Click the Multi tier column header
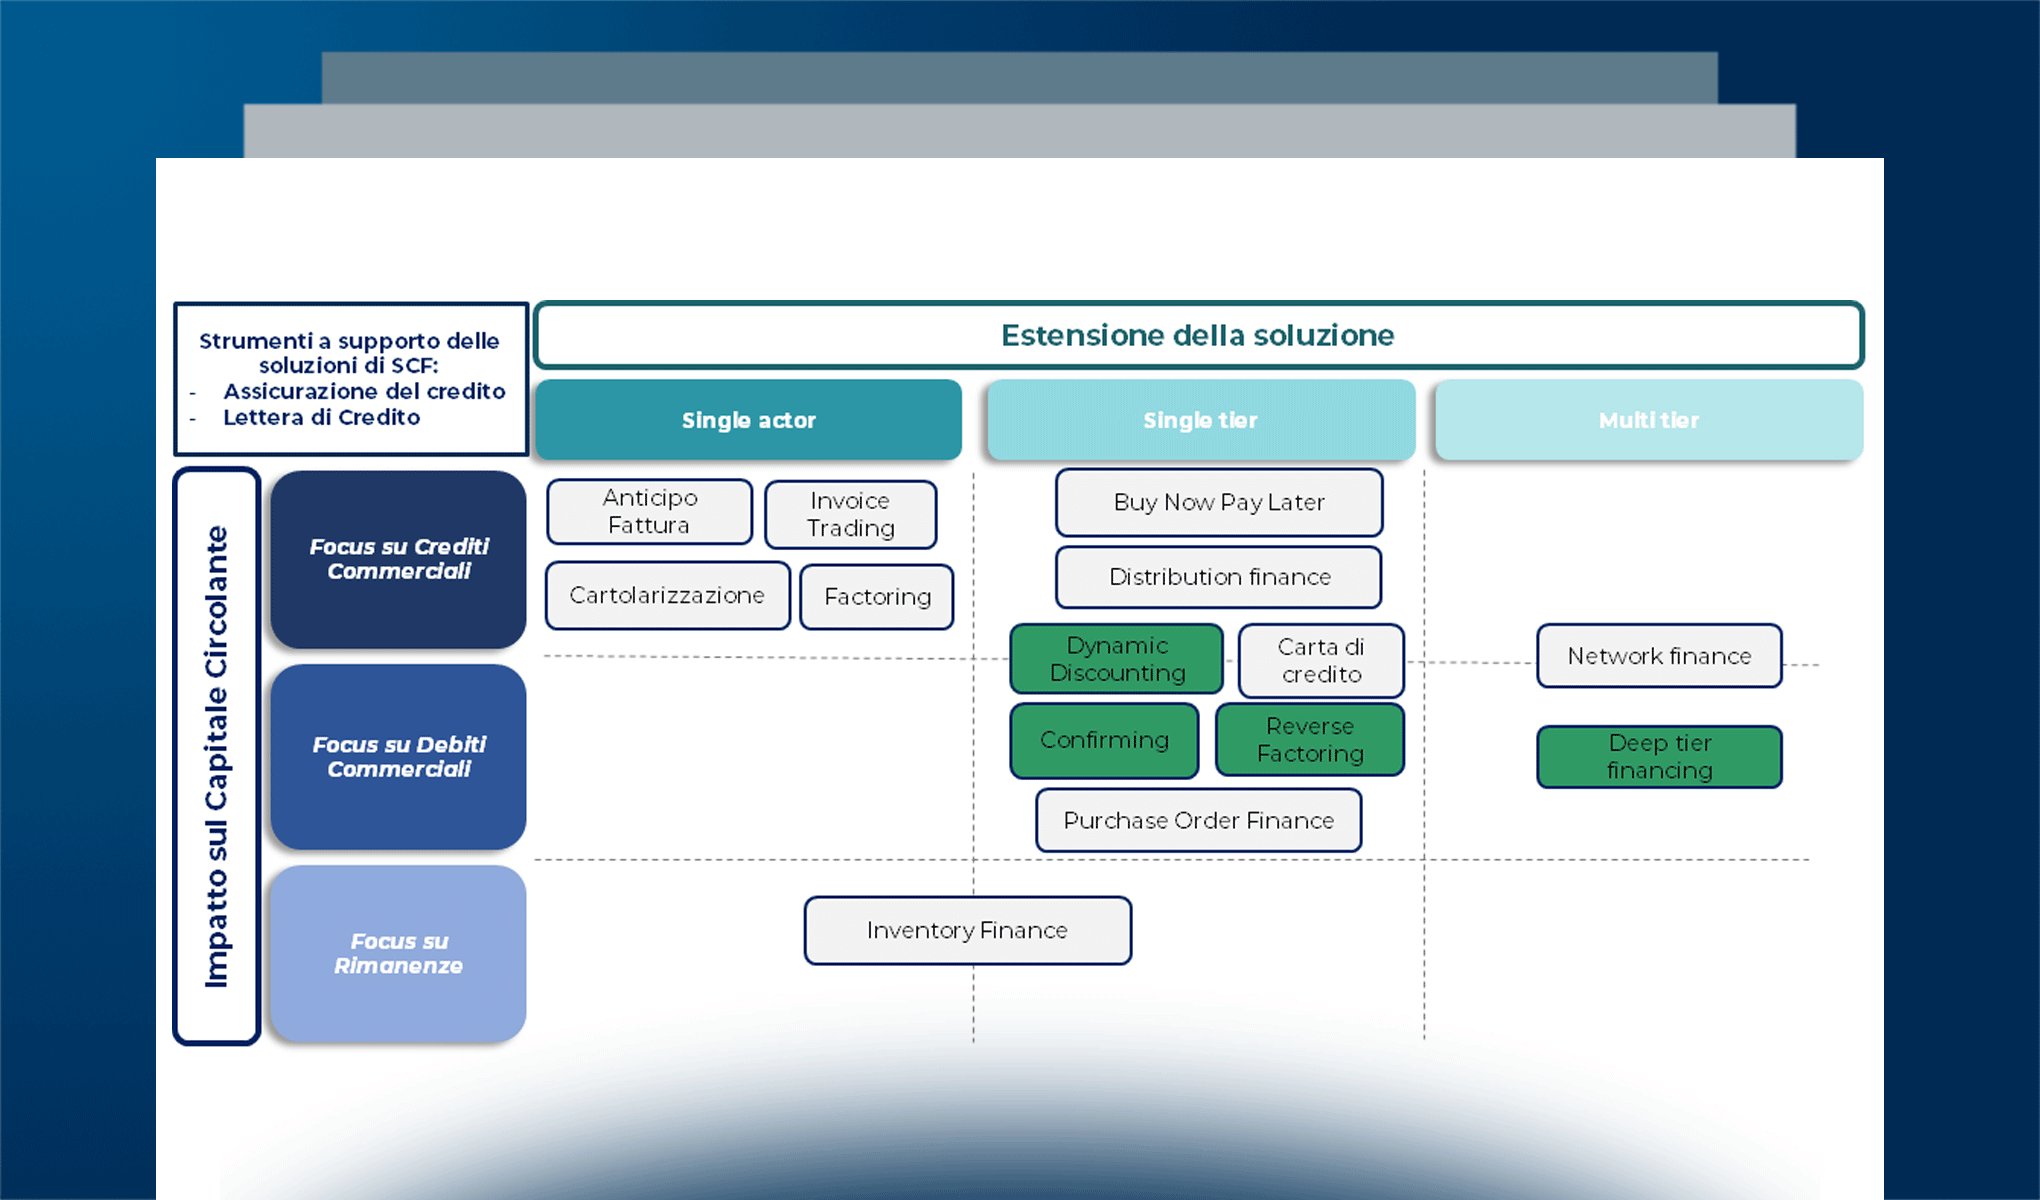This screenshot has width=2040, height=1200. click(x=1648, y=420)
